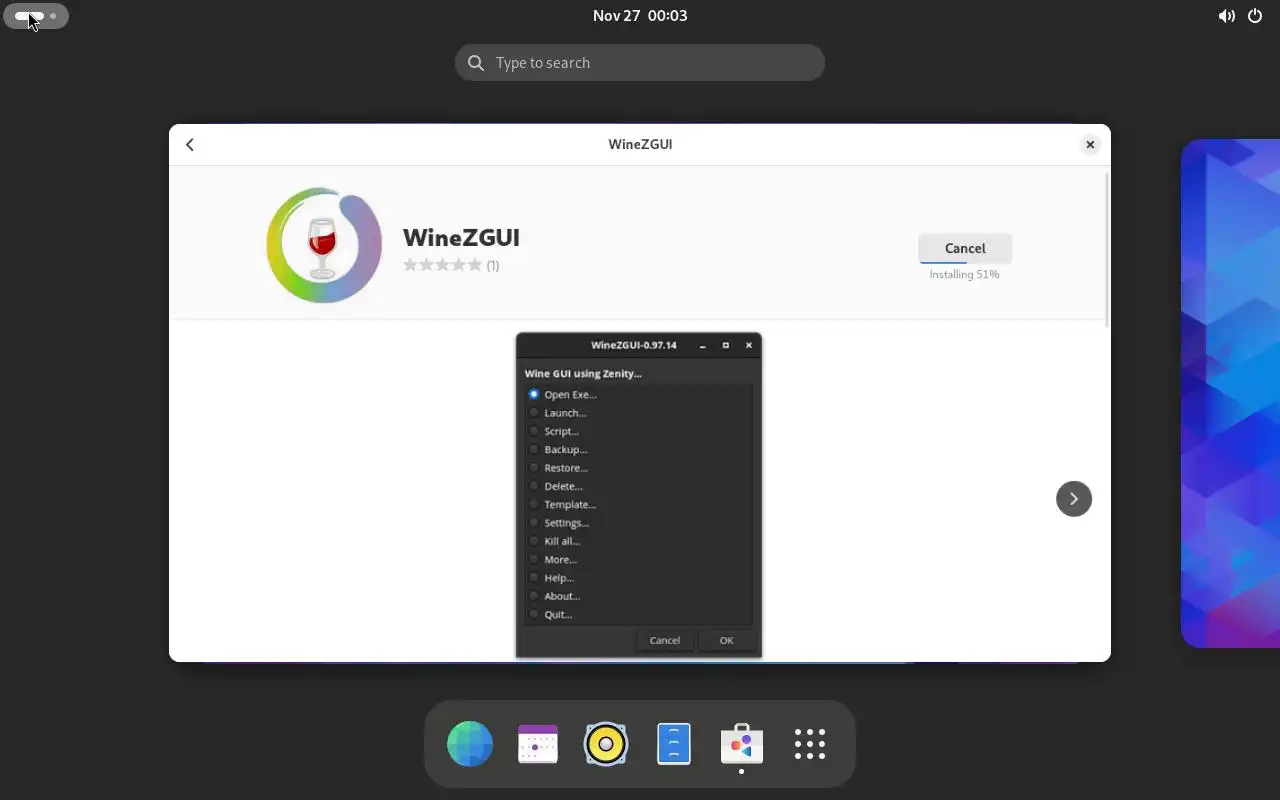Click the WineZGUI window scrollbar
This screenshot has height=800, width=1280.
(x=1106, y=249)
